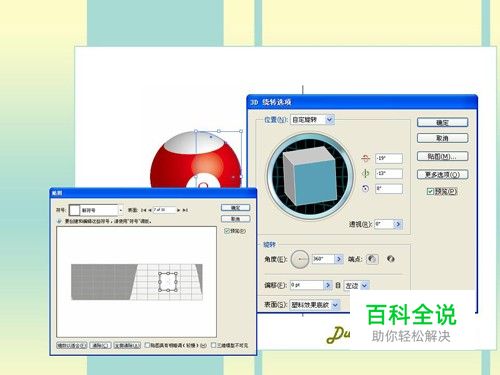Click 取消 button in 贴图 dialog
500x375 pixels.
pos(235,219)
